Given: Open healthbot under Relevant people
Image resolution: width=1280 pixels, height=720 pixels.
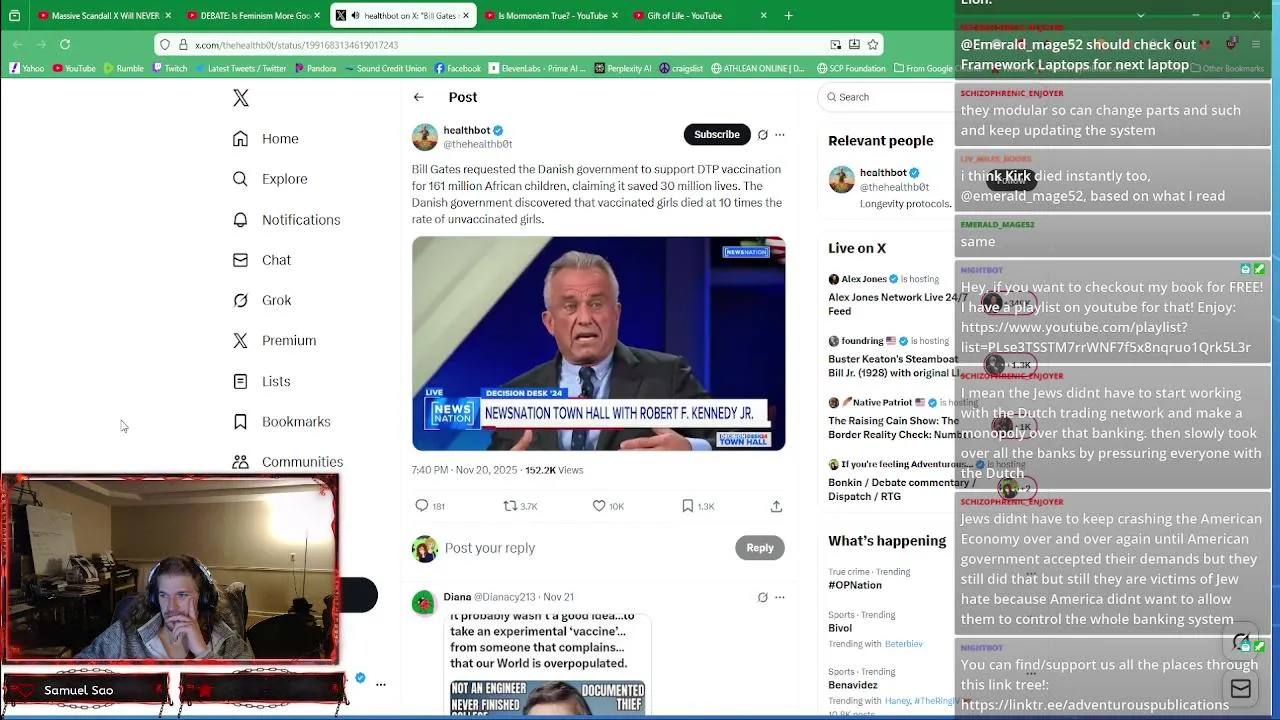Looking at the screenshot, I should click(x=883, y=173).
